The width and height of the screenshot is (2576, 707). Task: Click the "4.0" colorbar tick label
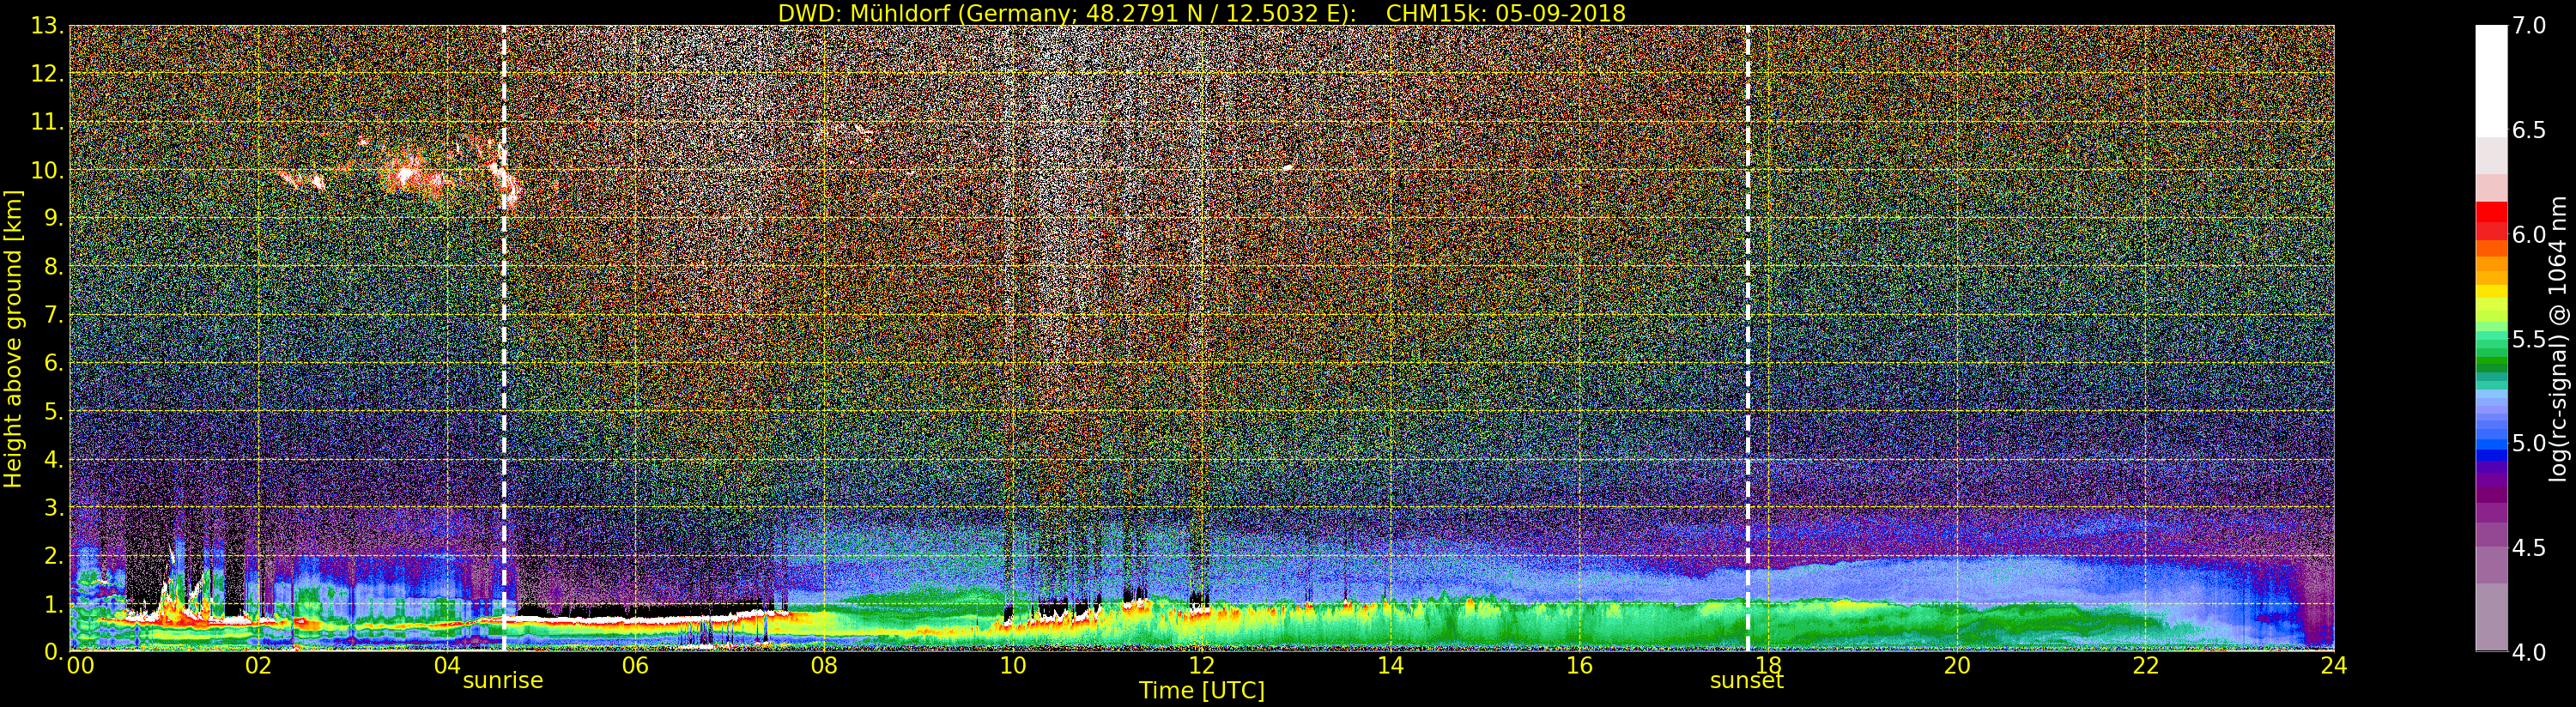pos(2529,652)
